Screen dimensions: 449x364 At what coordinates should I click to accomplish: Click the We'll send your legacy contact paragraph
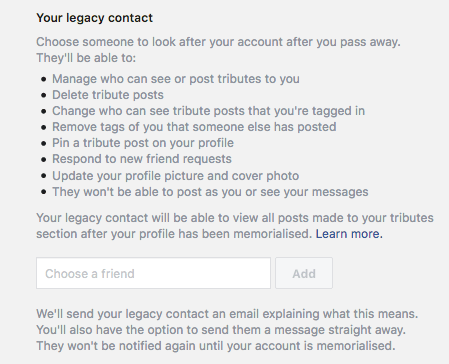click(227, 330)
